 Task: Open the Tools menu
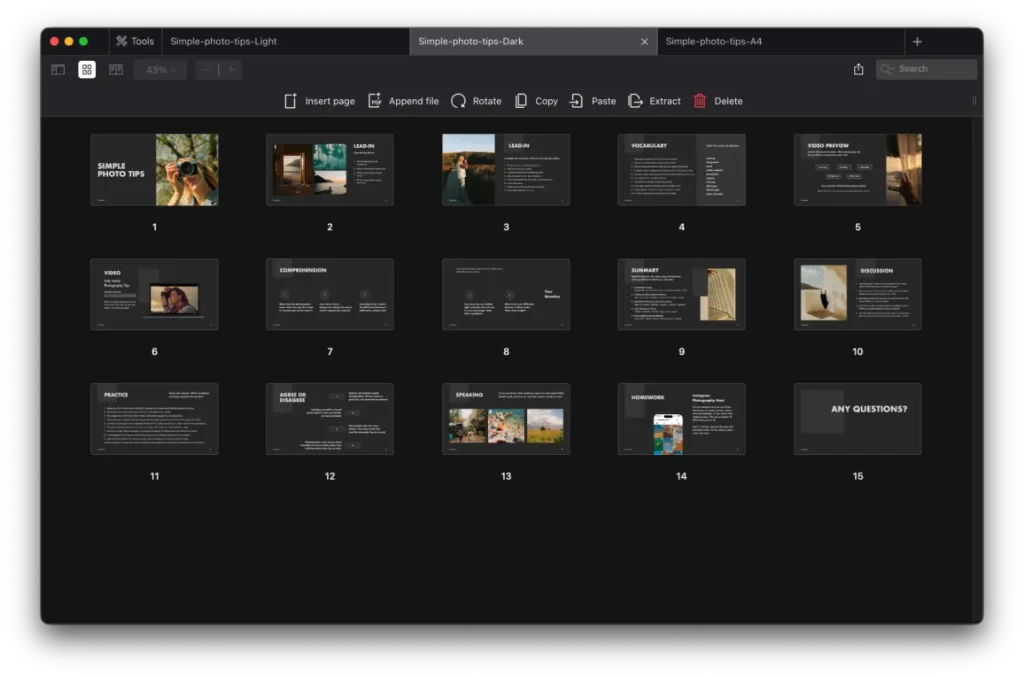tap(135, 41)
